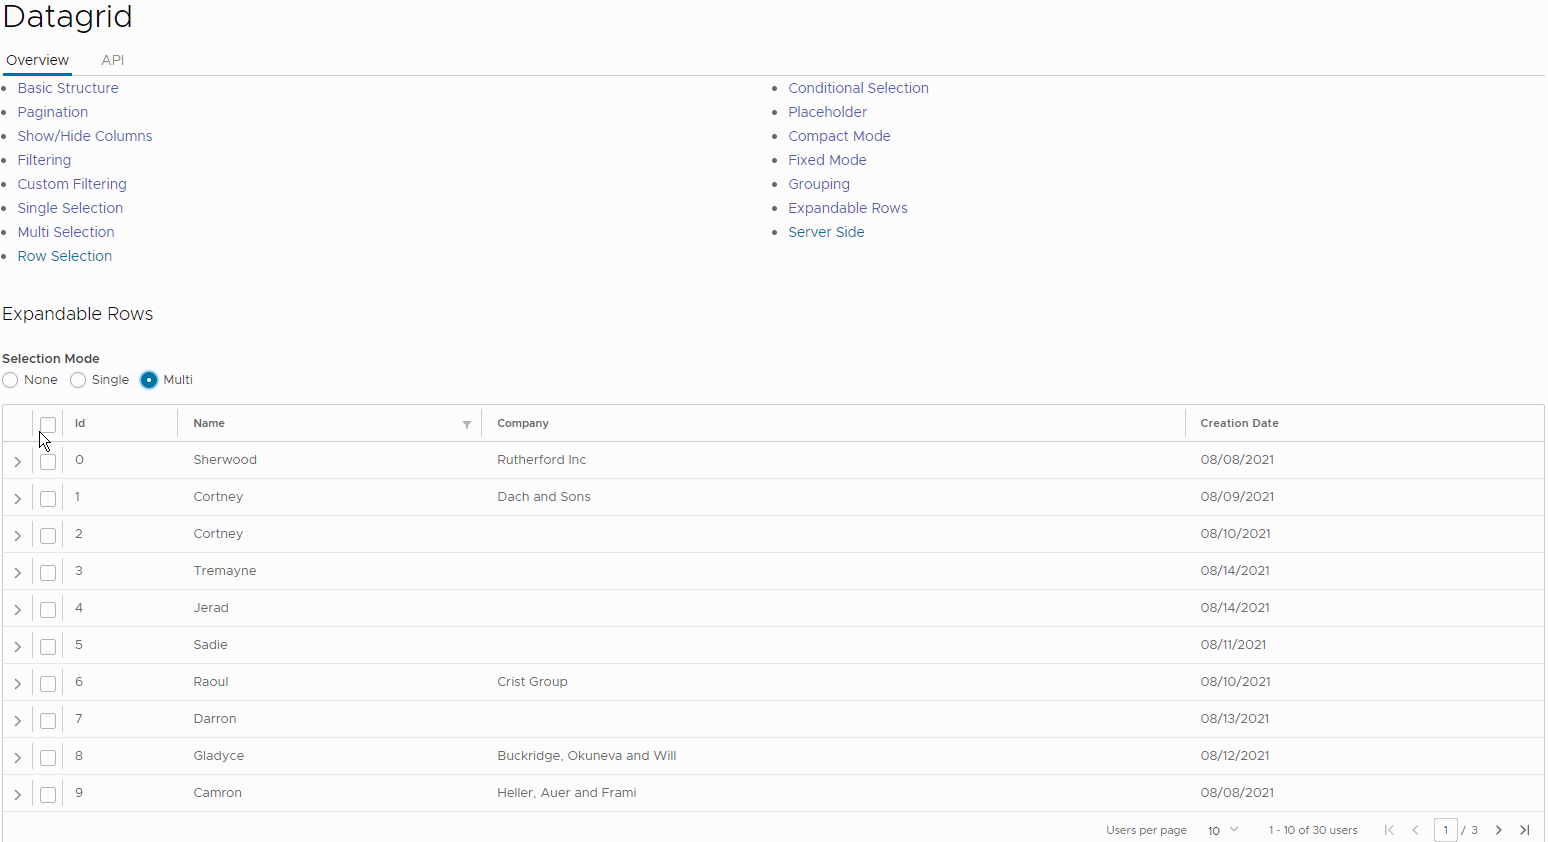
Task: Open the users per page dropdown
Action: coord(1222,830)
